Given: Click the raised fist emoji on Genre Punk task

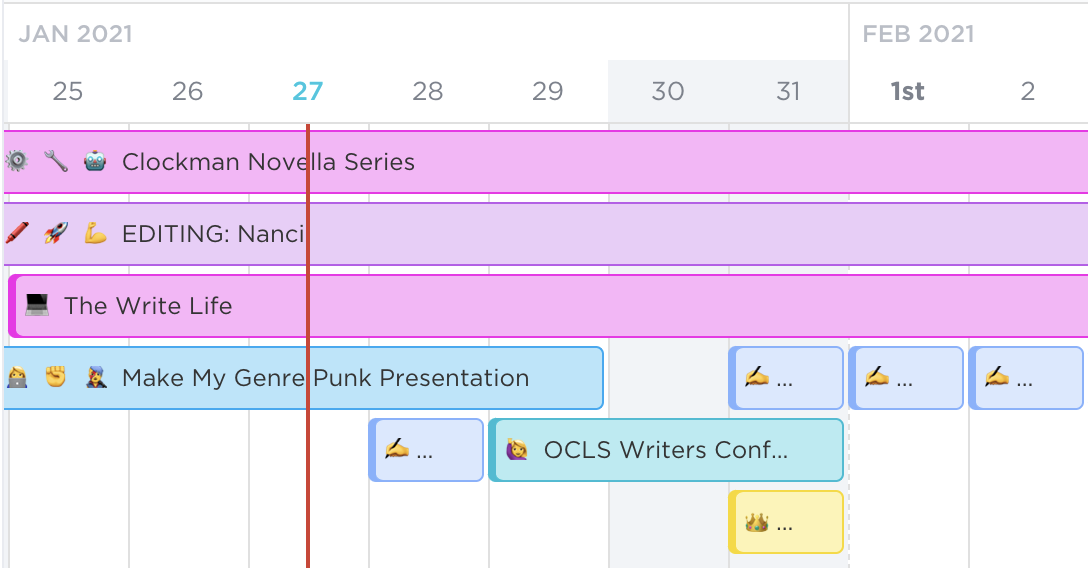Looking at the screenshot, I should (56, 377).
